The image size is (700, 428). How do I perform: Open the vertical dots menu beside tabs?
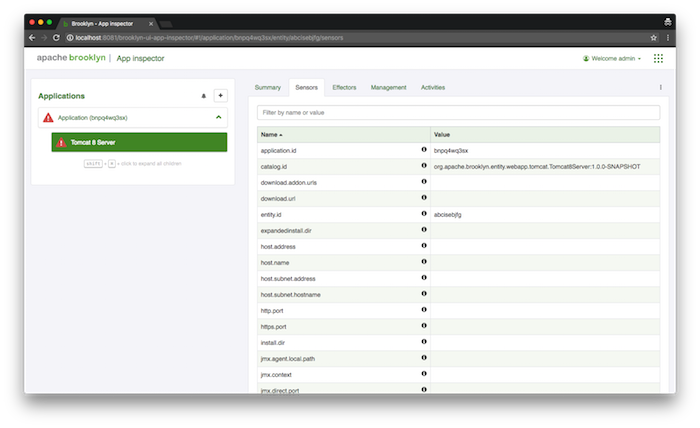[x=660, y=88]
